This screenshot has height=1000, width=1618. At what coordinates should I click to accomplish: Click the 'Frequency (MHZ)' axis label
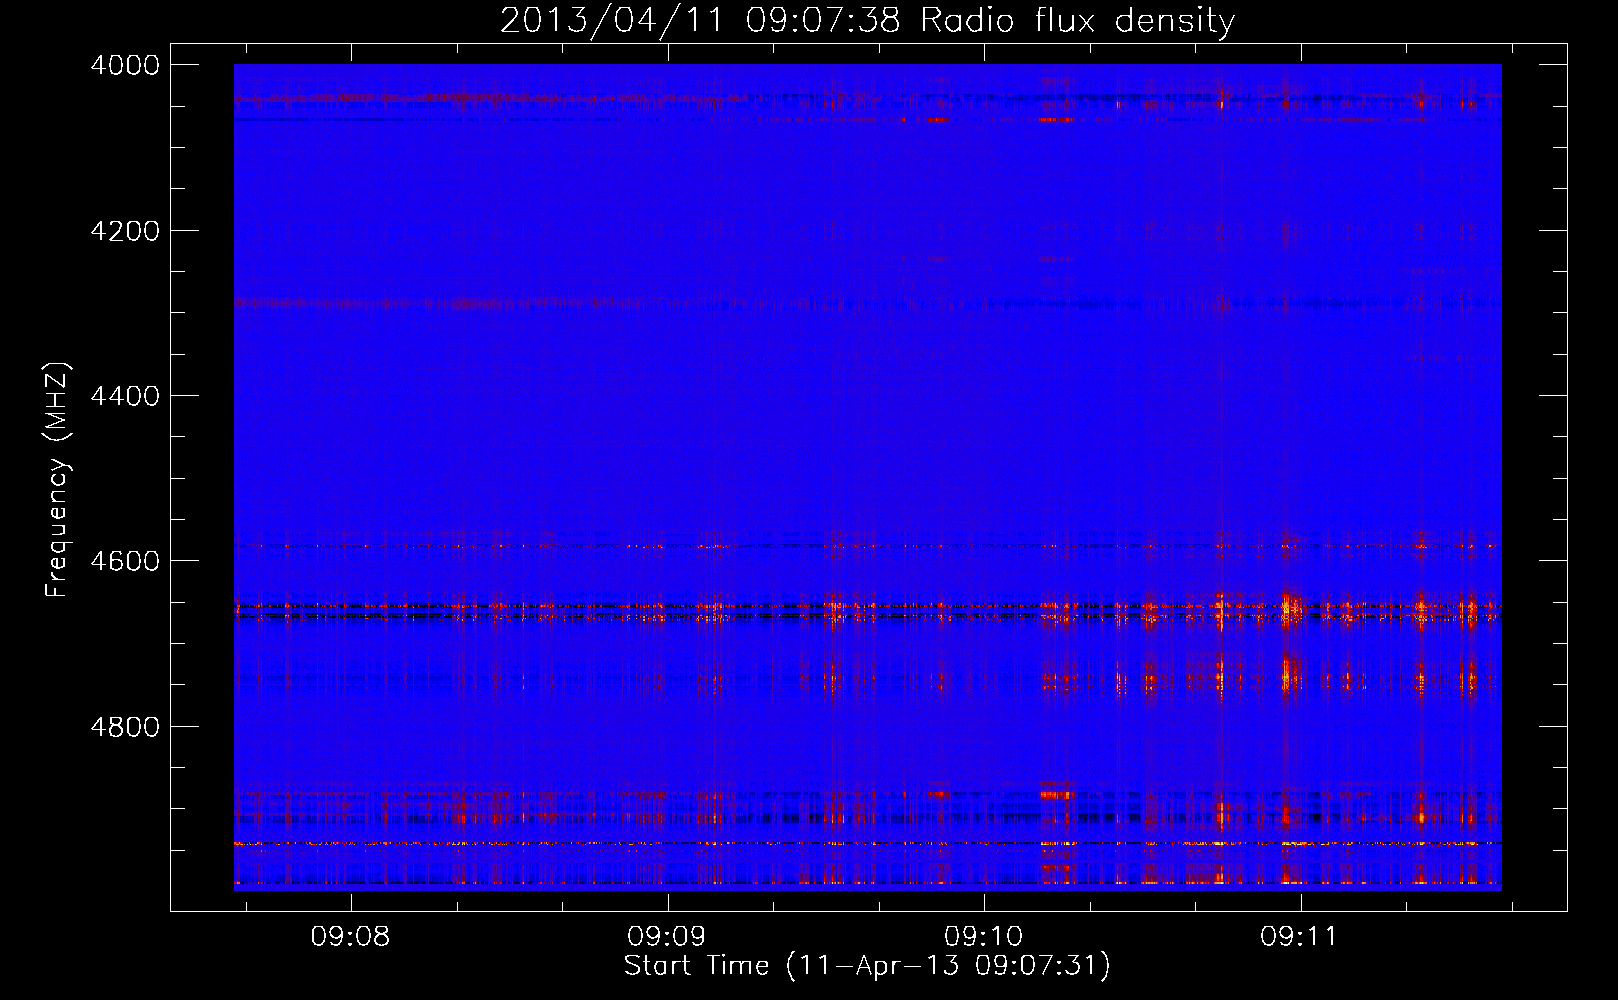tap(57, 480)
